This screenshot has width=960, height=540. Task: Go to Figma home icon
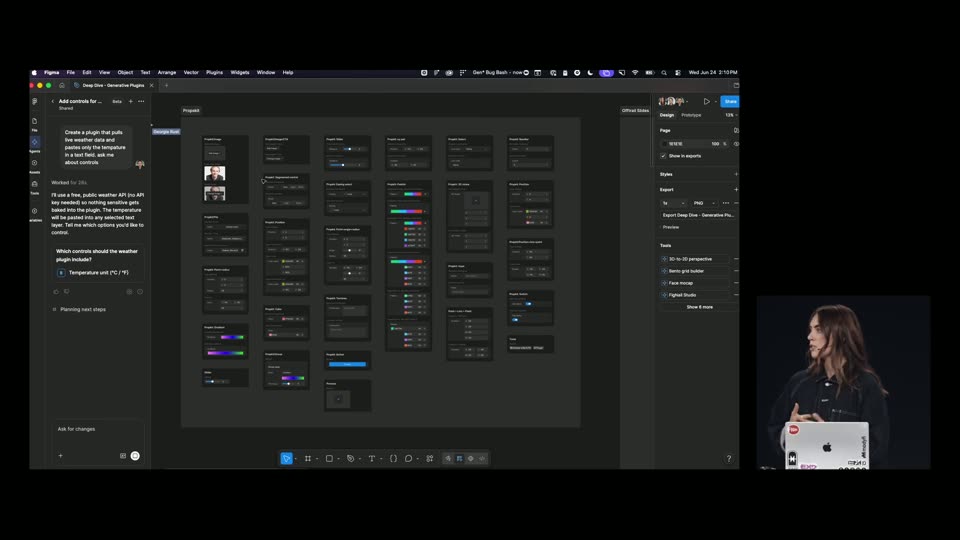(x=62, y=85)
